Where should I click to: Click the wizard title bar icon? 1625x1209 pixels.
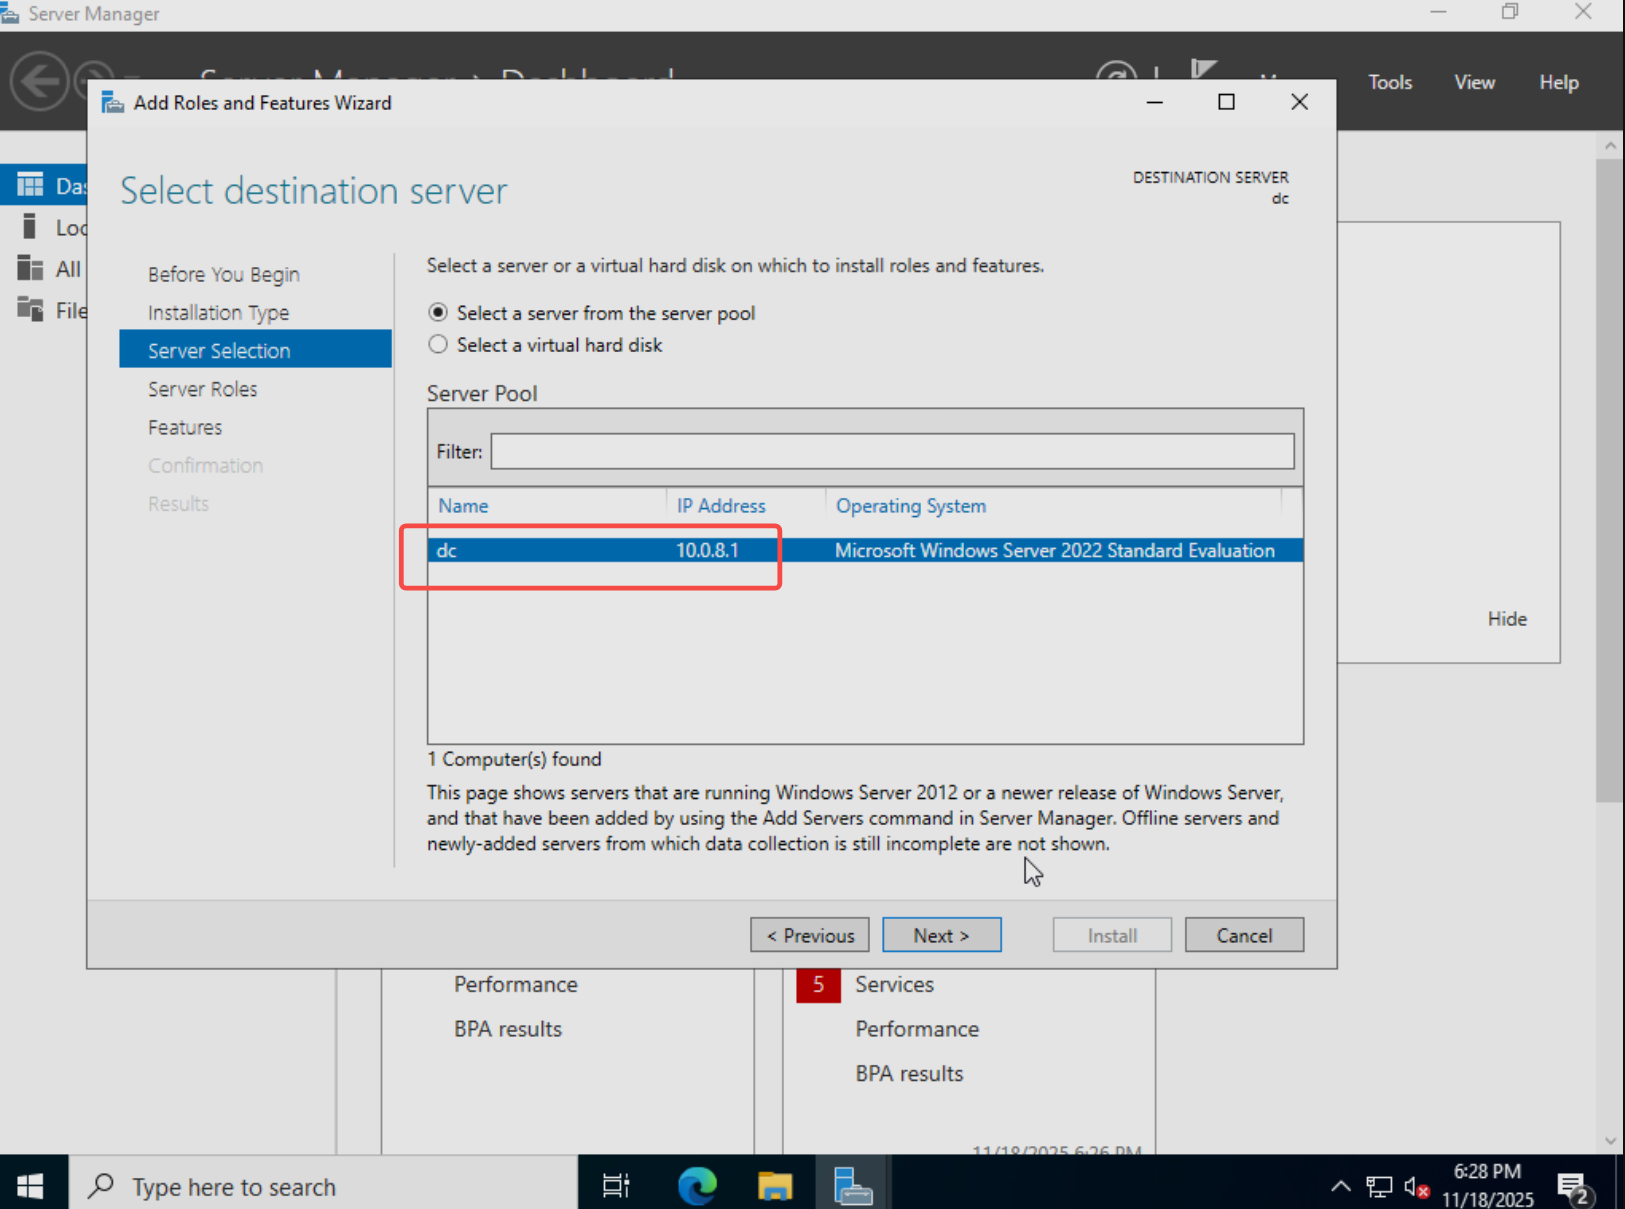pos(113,102)
